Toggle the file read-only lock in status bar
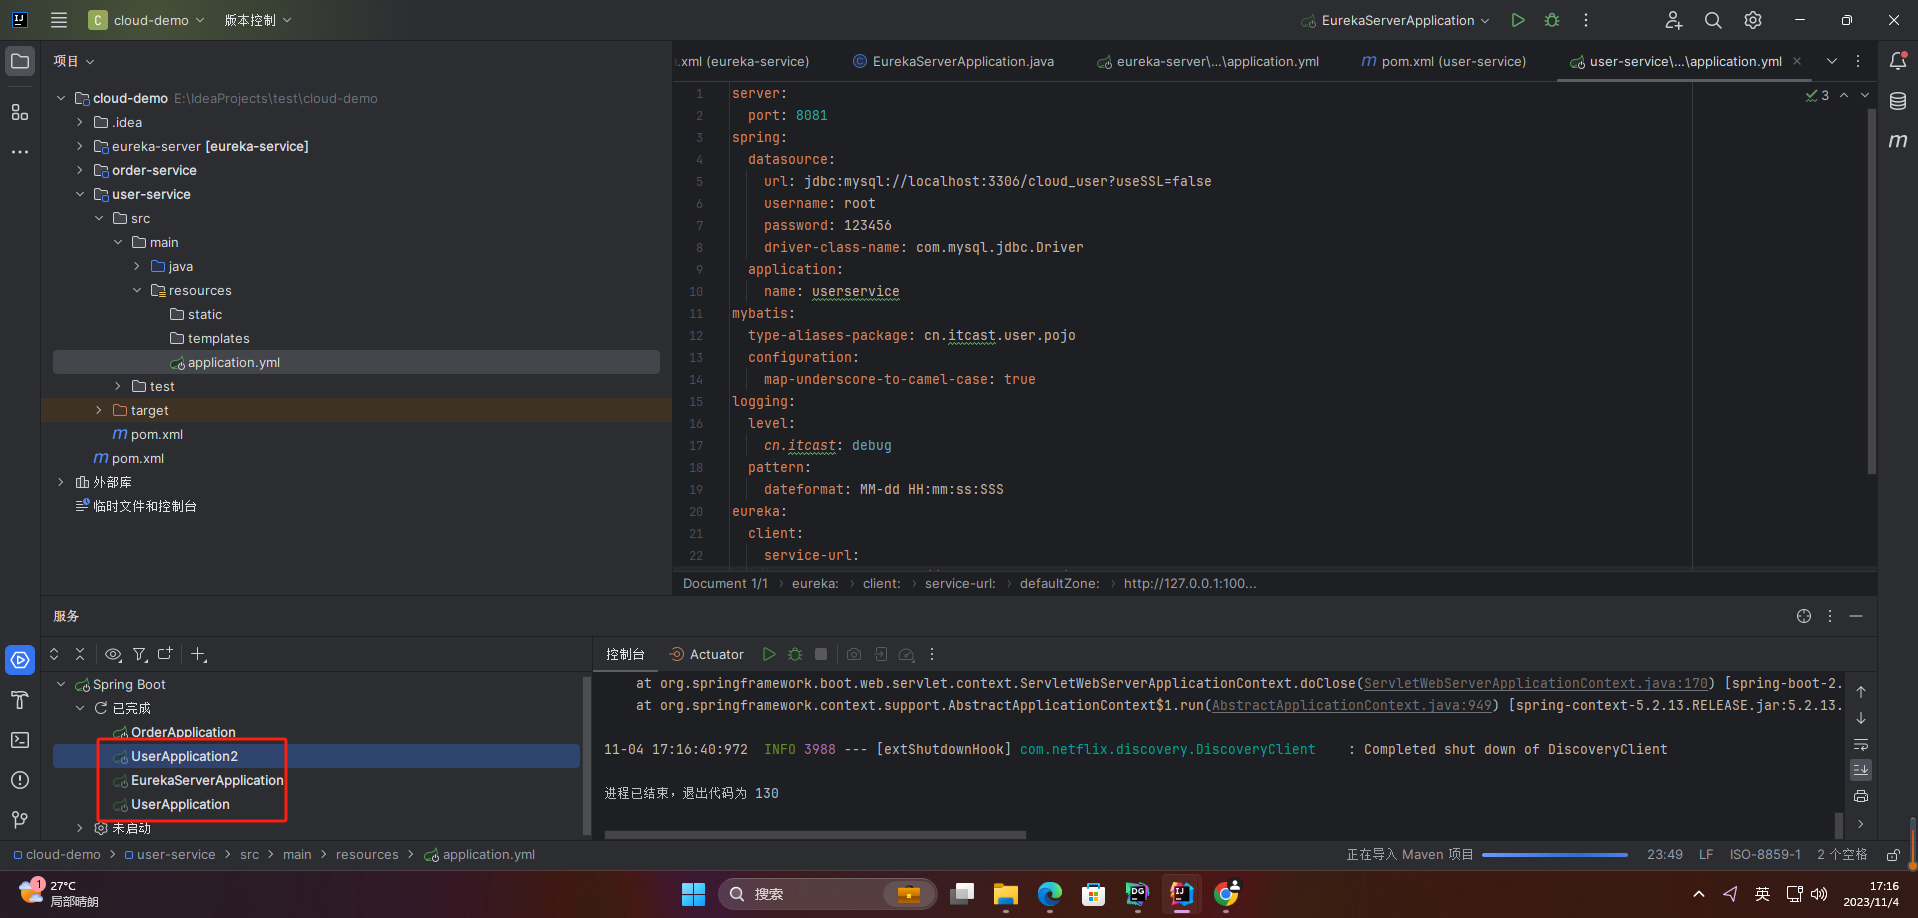The height and width of the screenshot is (918, 1918). [x=1893, y=855]
